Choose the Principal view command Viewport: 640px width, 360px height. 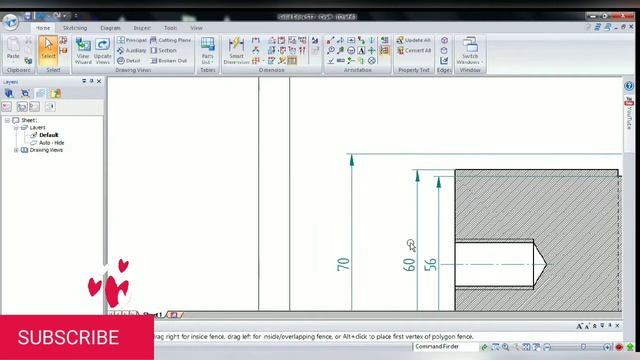point(132,40)
